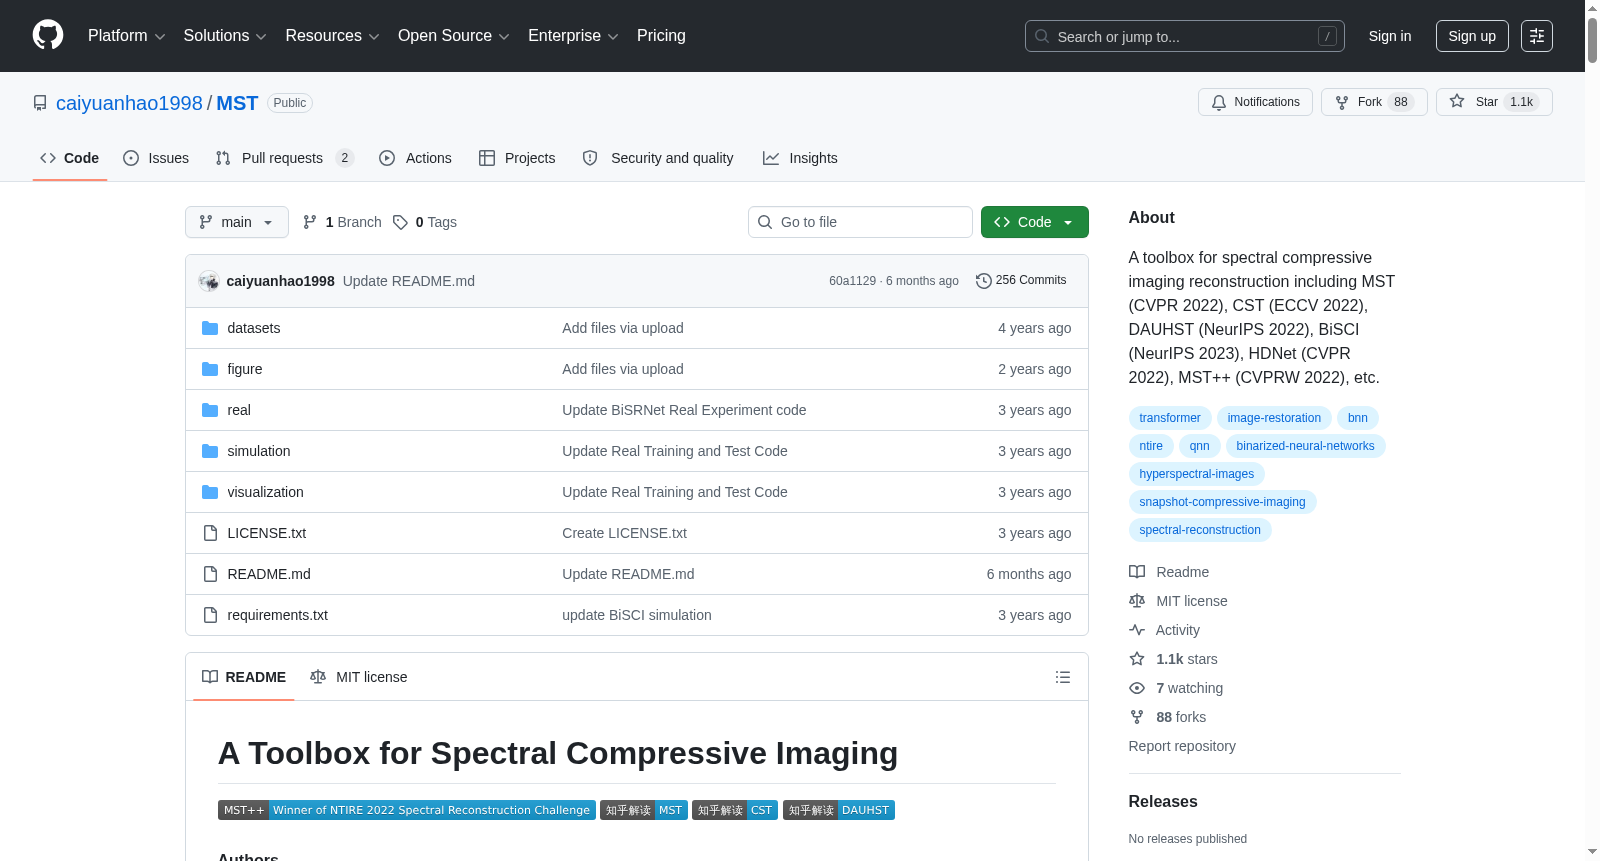Click the requirements.txt file icon
This screenshot has width=1600, height=861.
(210, 615)
